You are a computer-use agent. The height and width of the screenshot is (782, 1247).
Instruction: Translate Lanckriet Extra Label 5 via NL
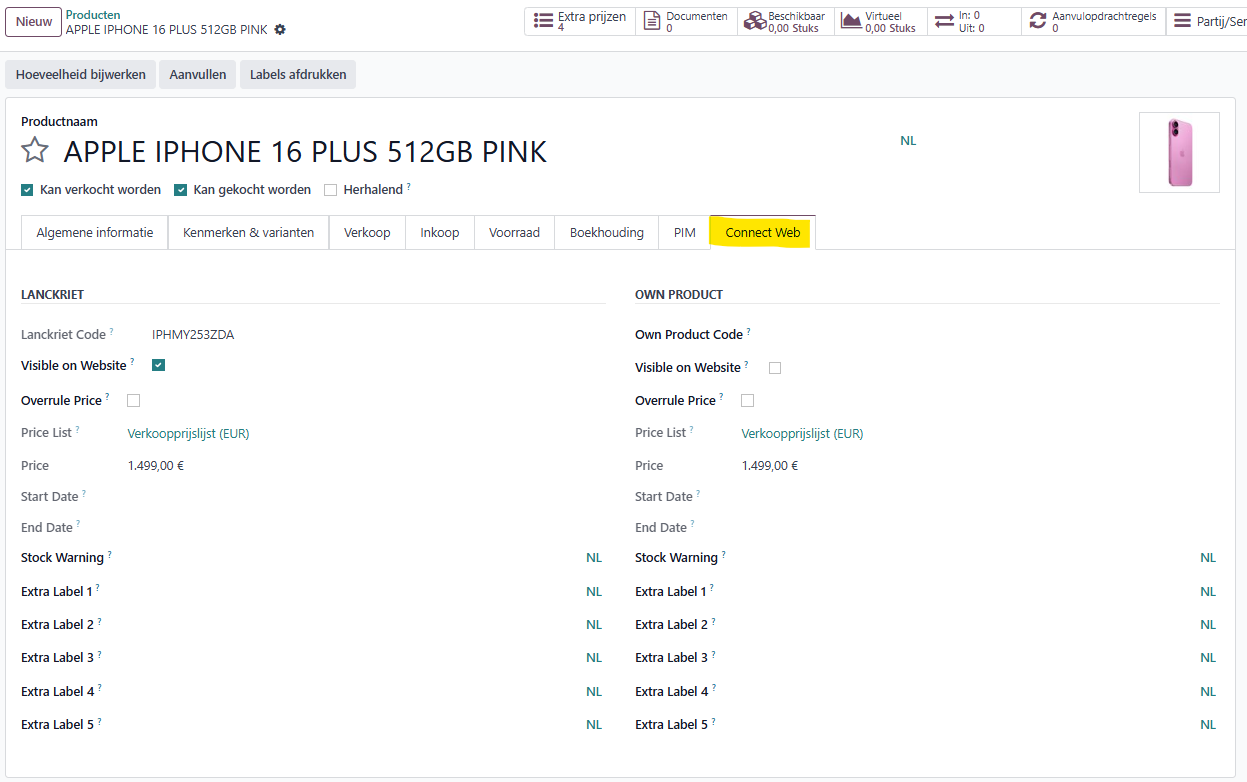(594, 725)
